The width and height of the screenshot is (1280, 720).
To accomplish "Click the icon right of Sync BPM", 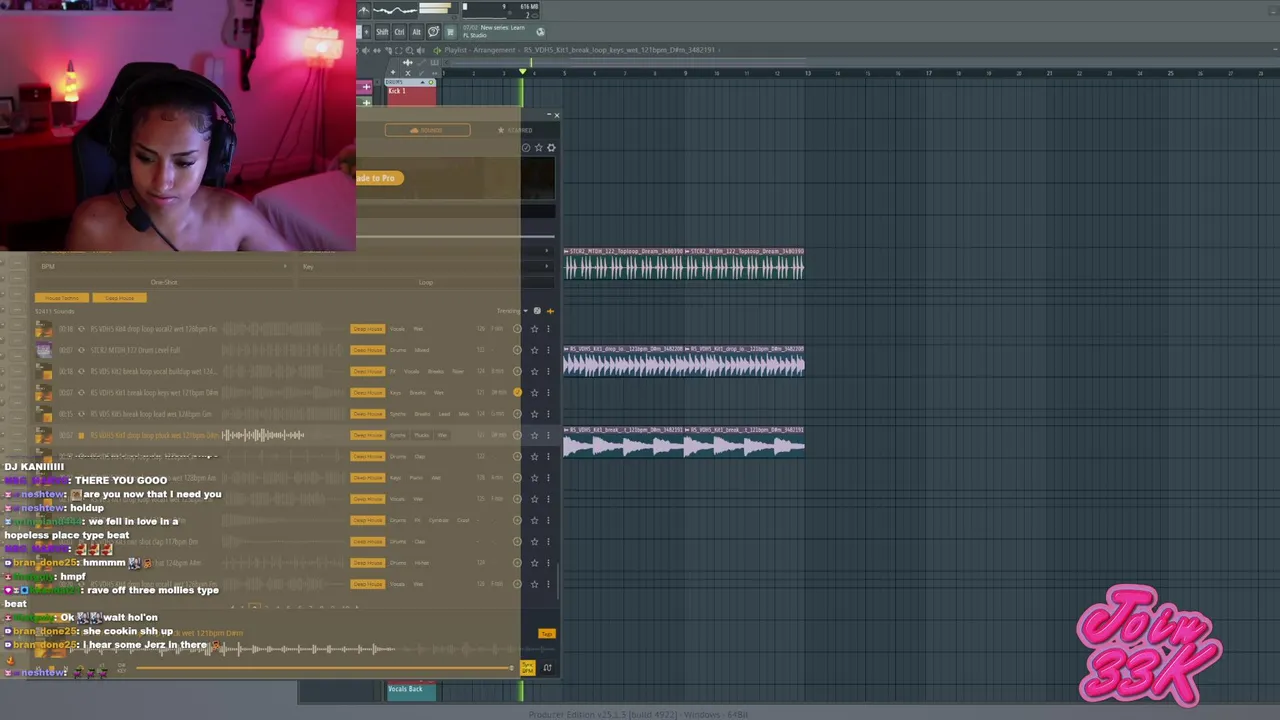I will [x=547, y=667].
